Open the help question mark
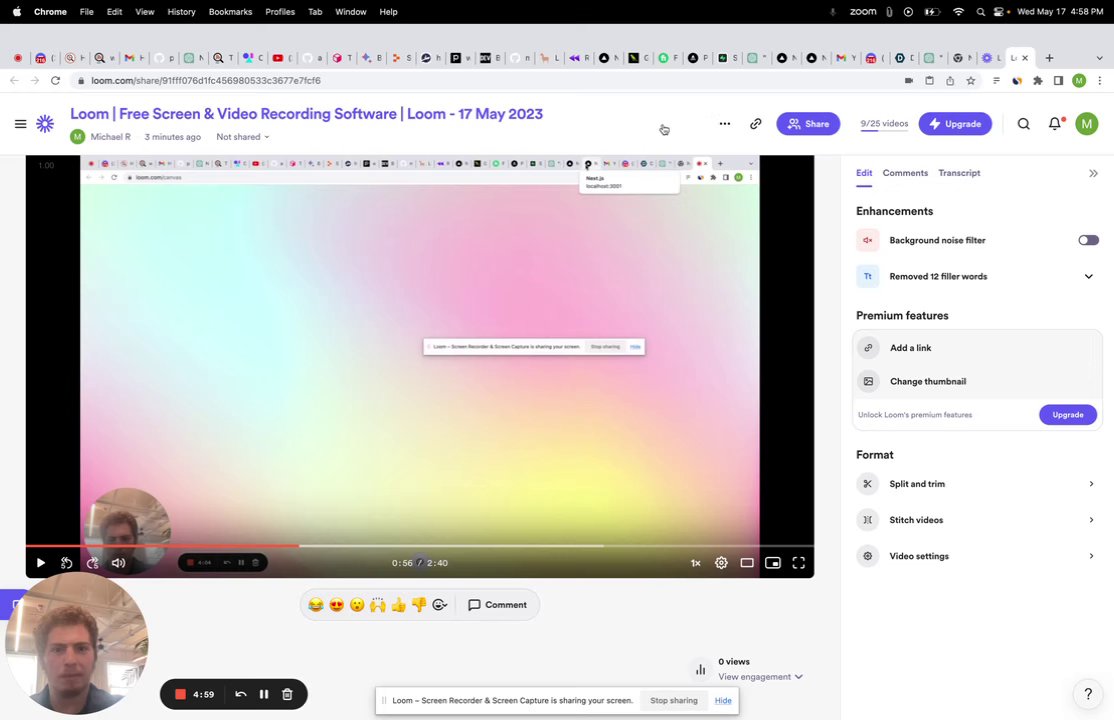The width and height of the screenshot is (1114, 720). pyautogui.click(x=1088, y=694)
